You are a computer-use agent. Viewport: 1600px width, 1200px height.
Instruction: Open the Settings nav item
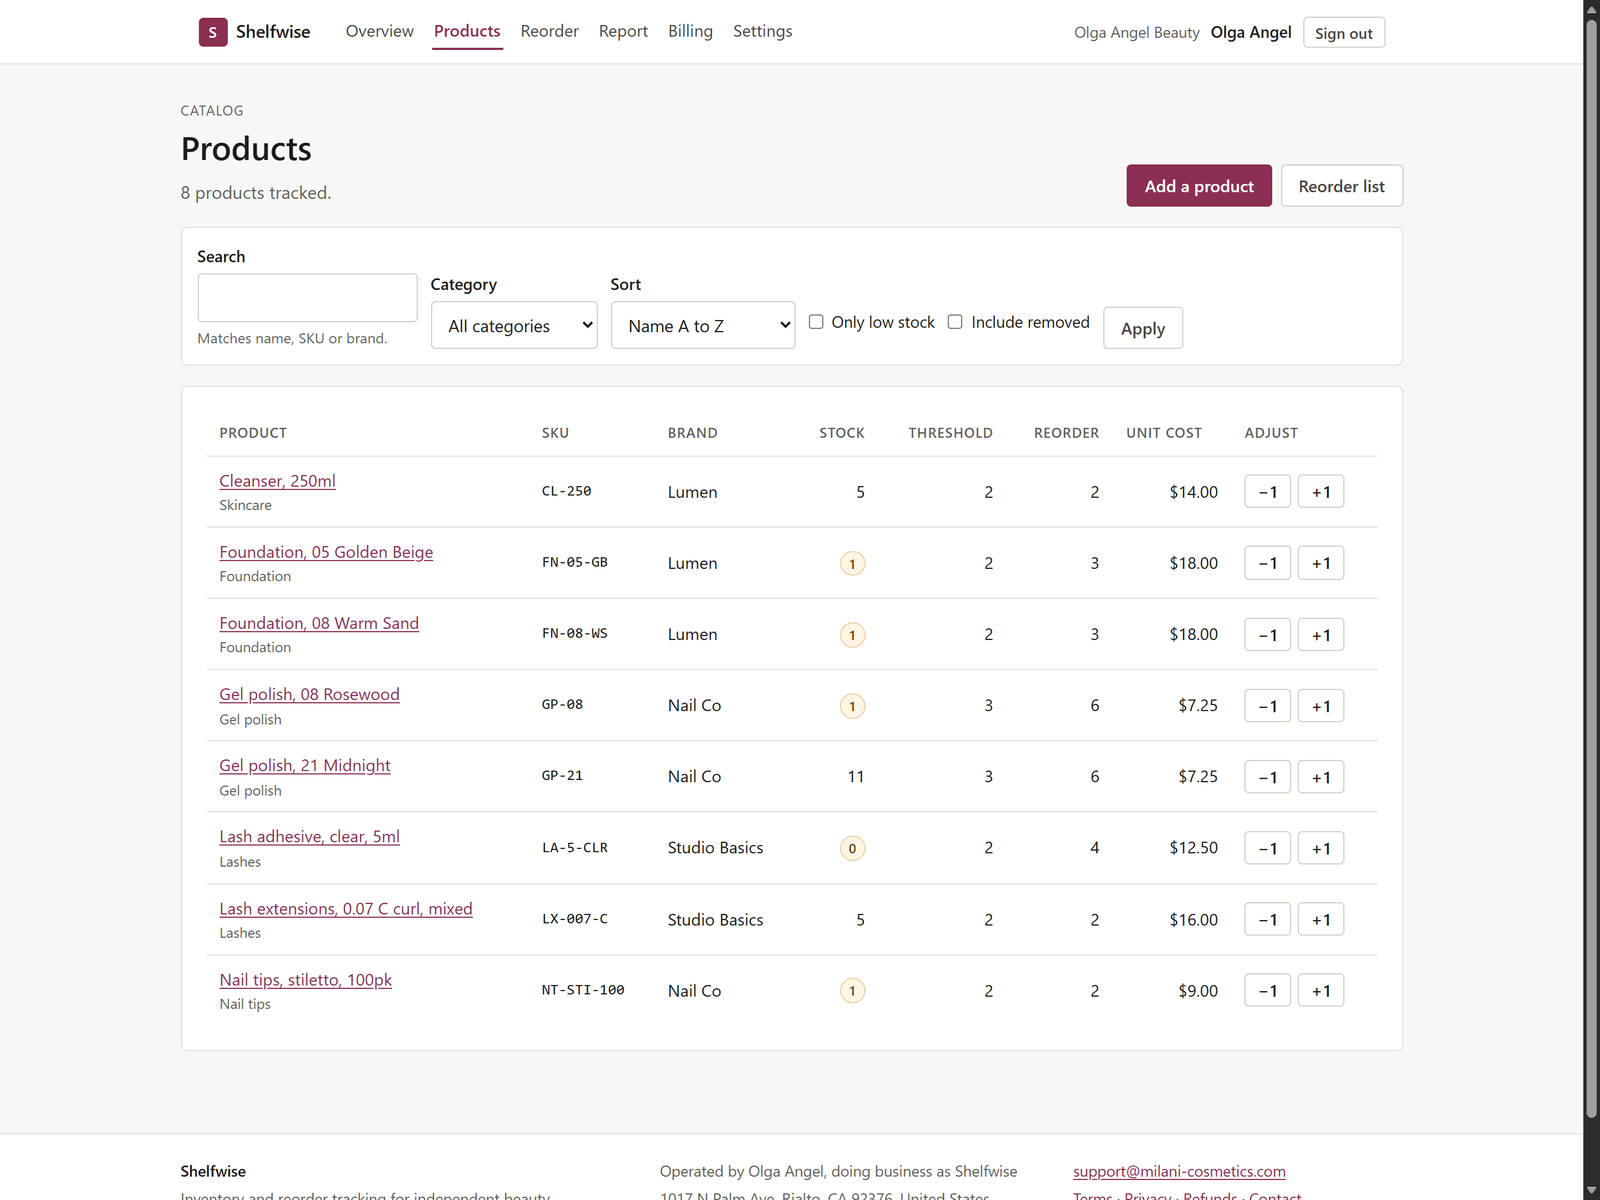(762, 31)
